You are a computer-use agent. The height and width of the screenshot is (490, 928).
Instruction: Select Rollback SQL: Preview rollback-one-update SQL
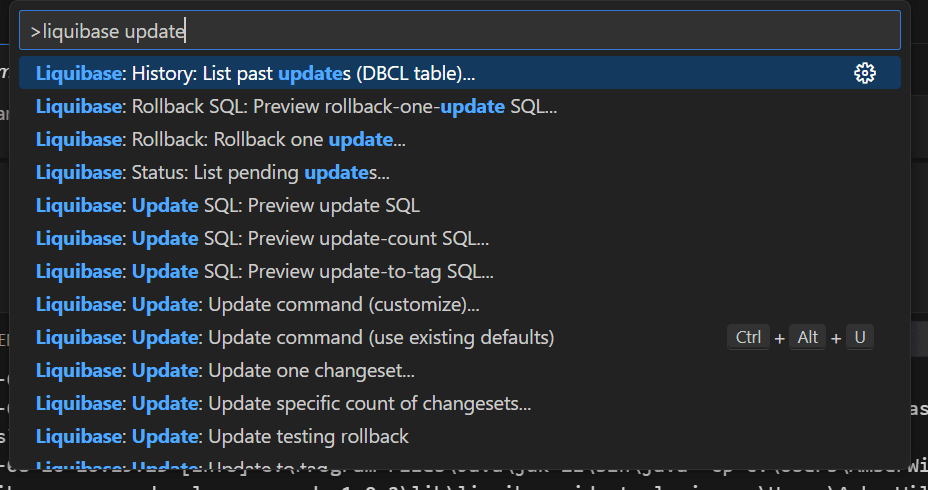click(296, 106)
